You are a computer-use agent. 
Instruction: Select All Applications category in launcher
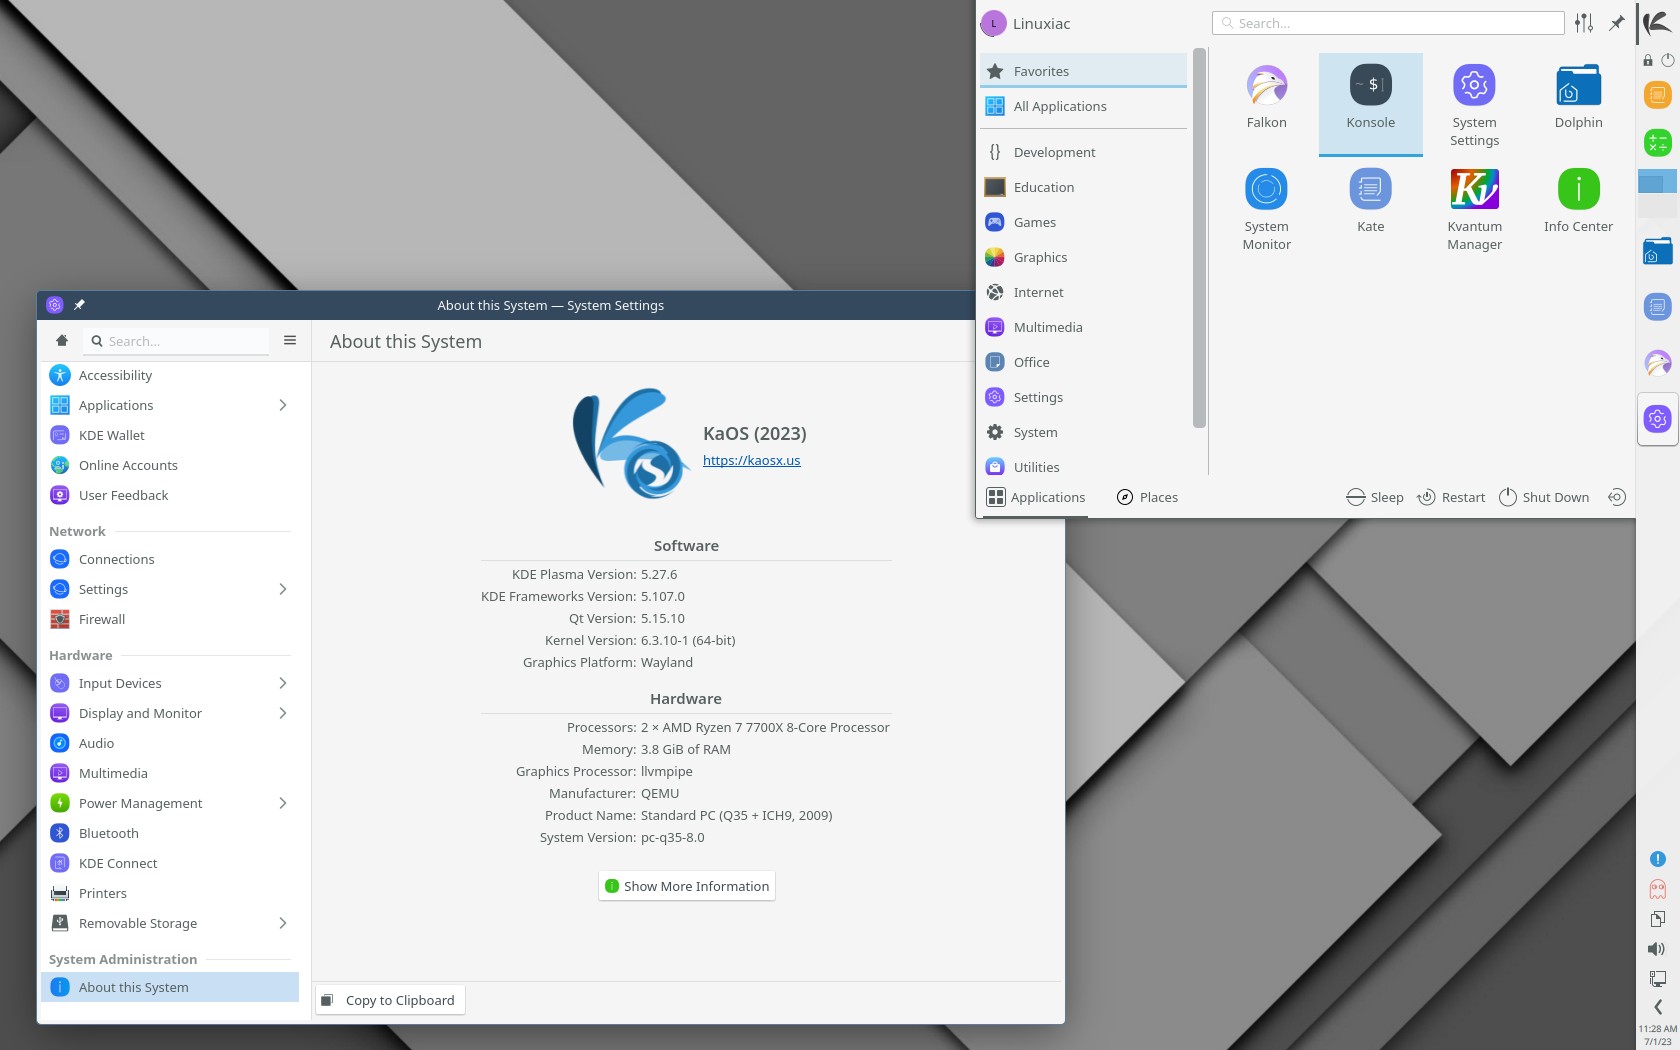tap(1083, 106)
